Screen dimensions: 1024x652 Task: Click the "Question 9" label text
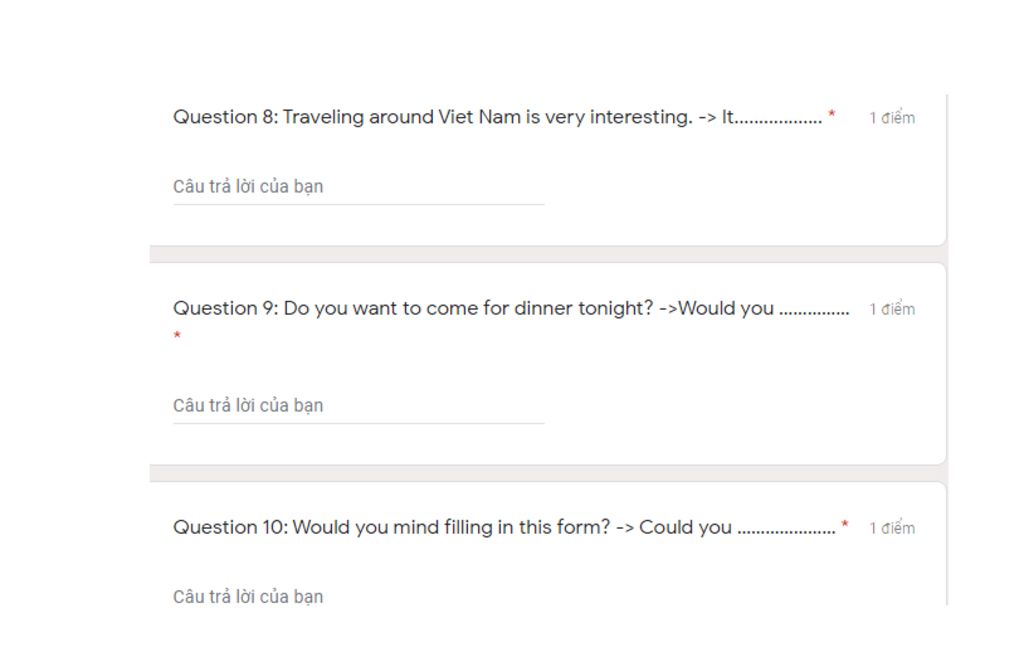click(225, 308)
